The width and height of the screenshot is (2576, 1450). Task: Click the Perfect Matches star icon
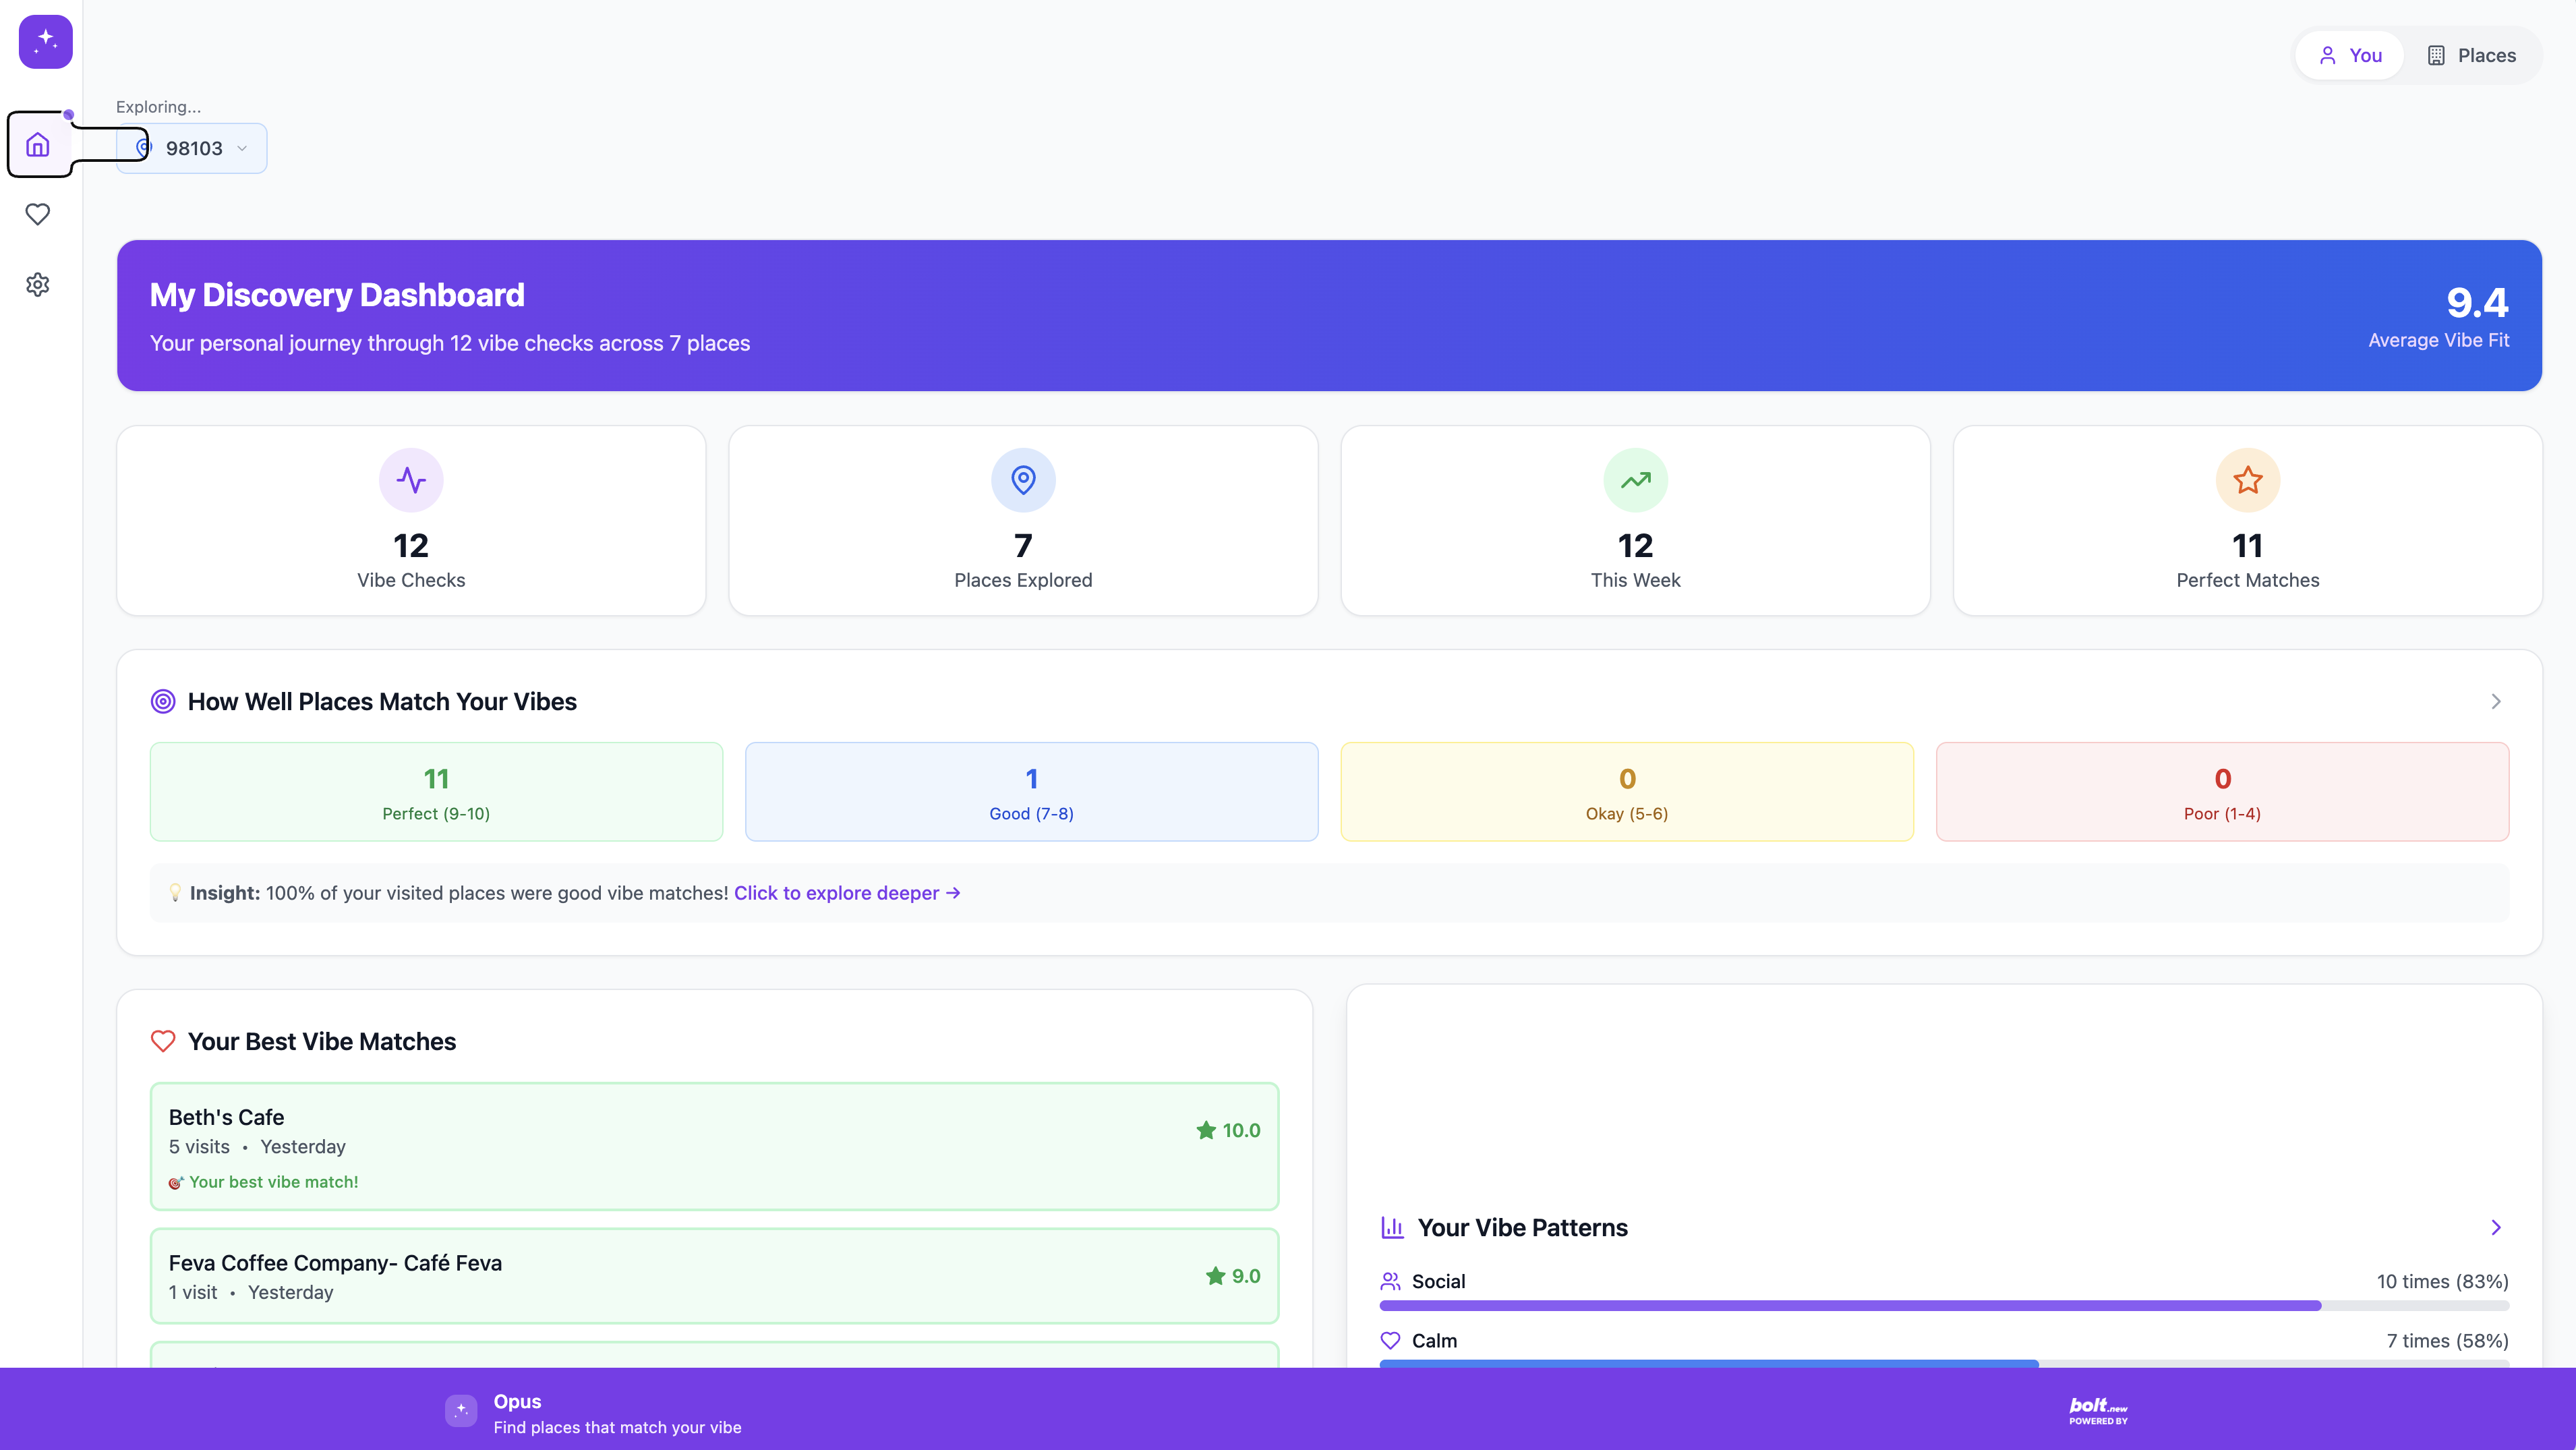tap(2247, 480)
